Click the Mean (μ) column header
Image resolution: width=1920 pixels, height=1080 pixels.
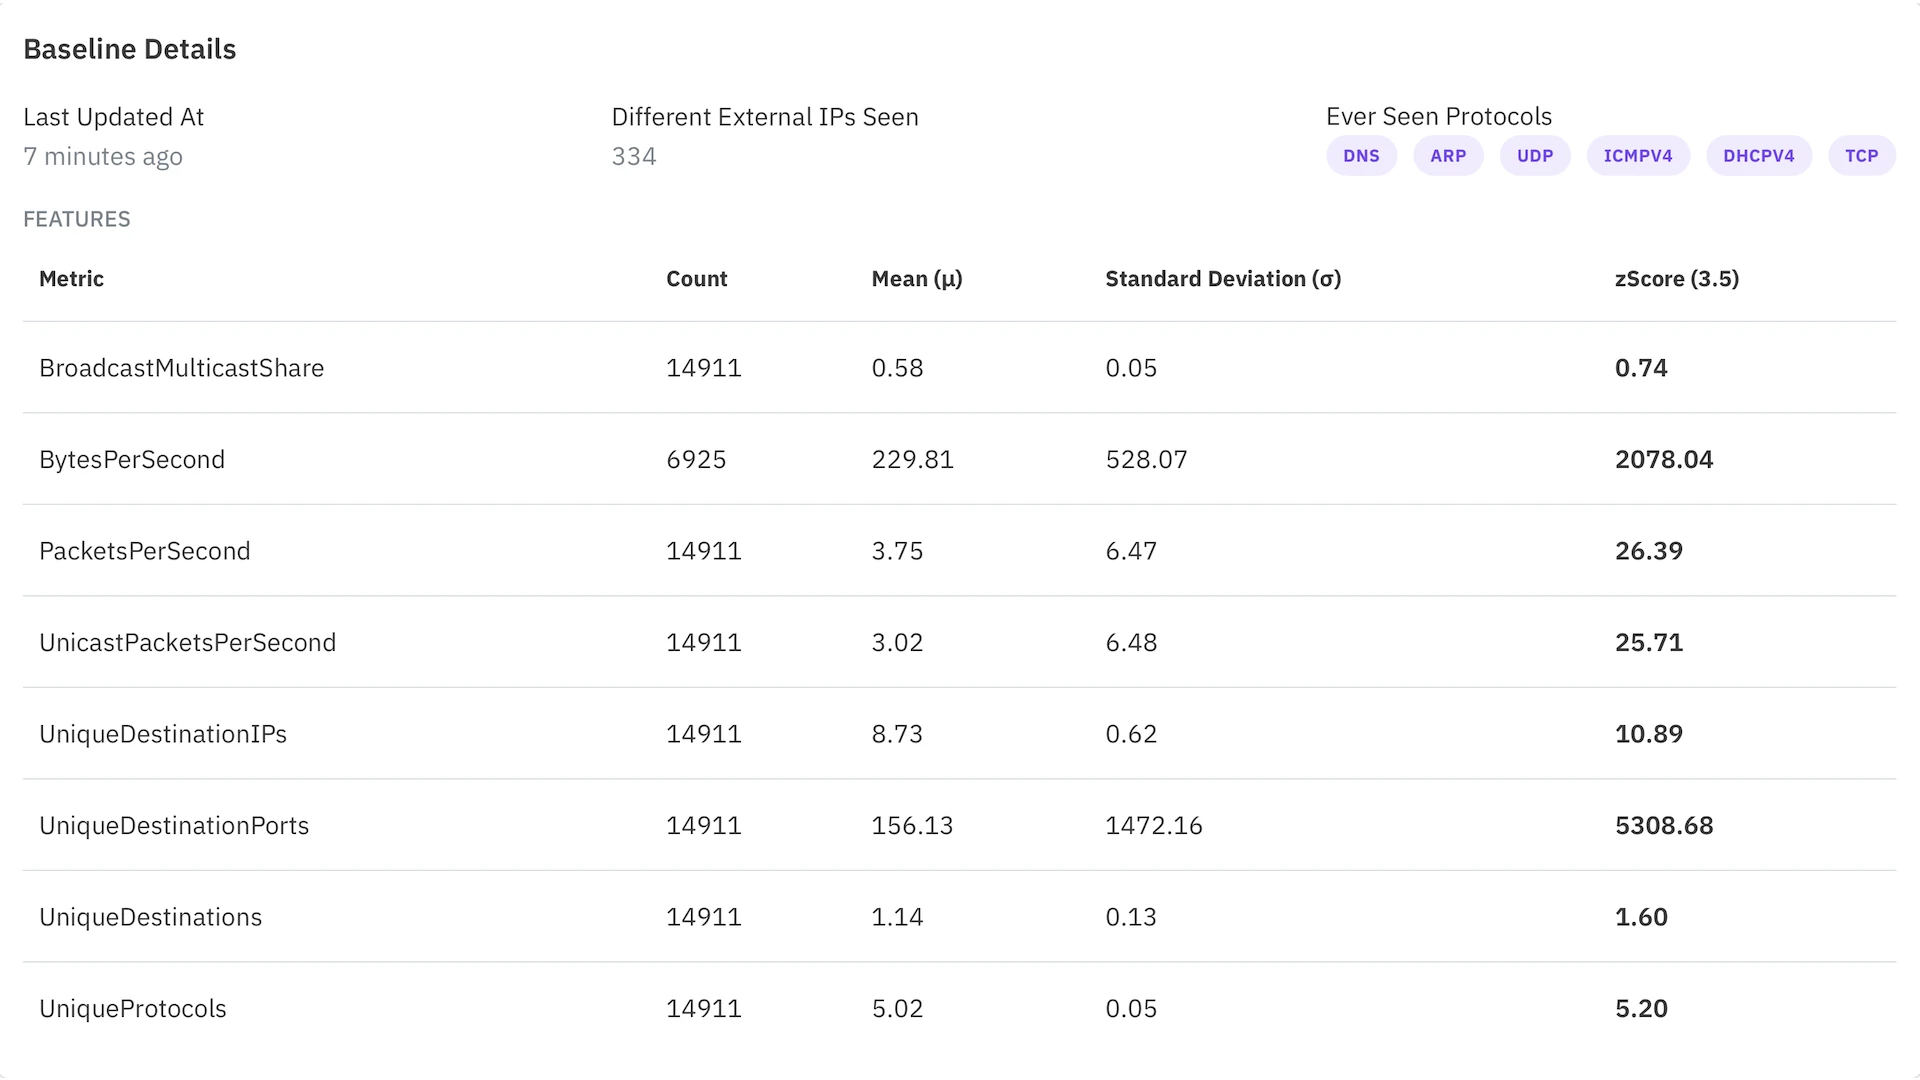916,279
